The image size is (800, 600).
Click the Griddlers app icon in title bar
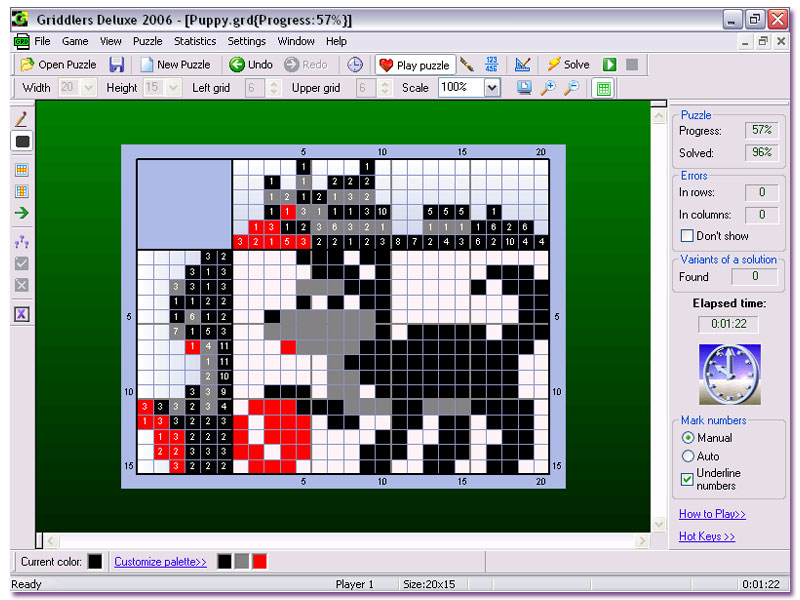(x=20, y=19)
